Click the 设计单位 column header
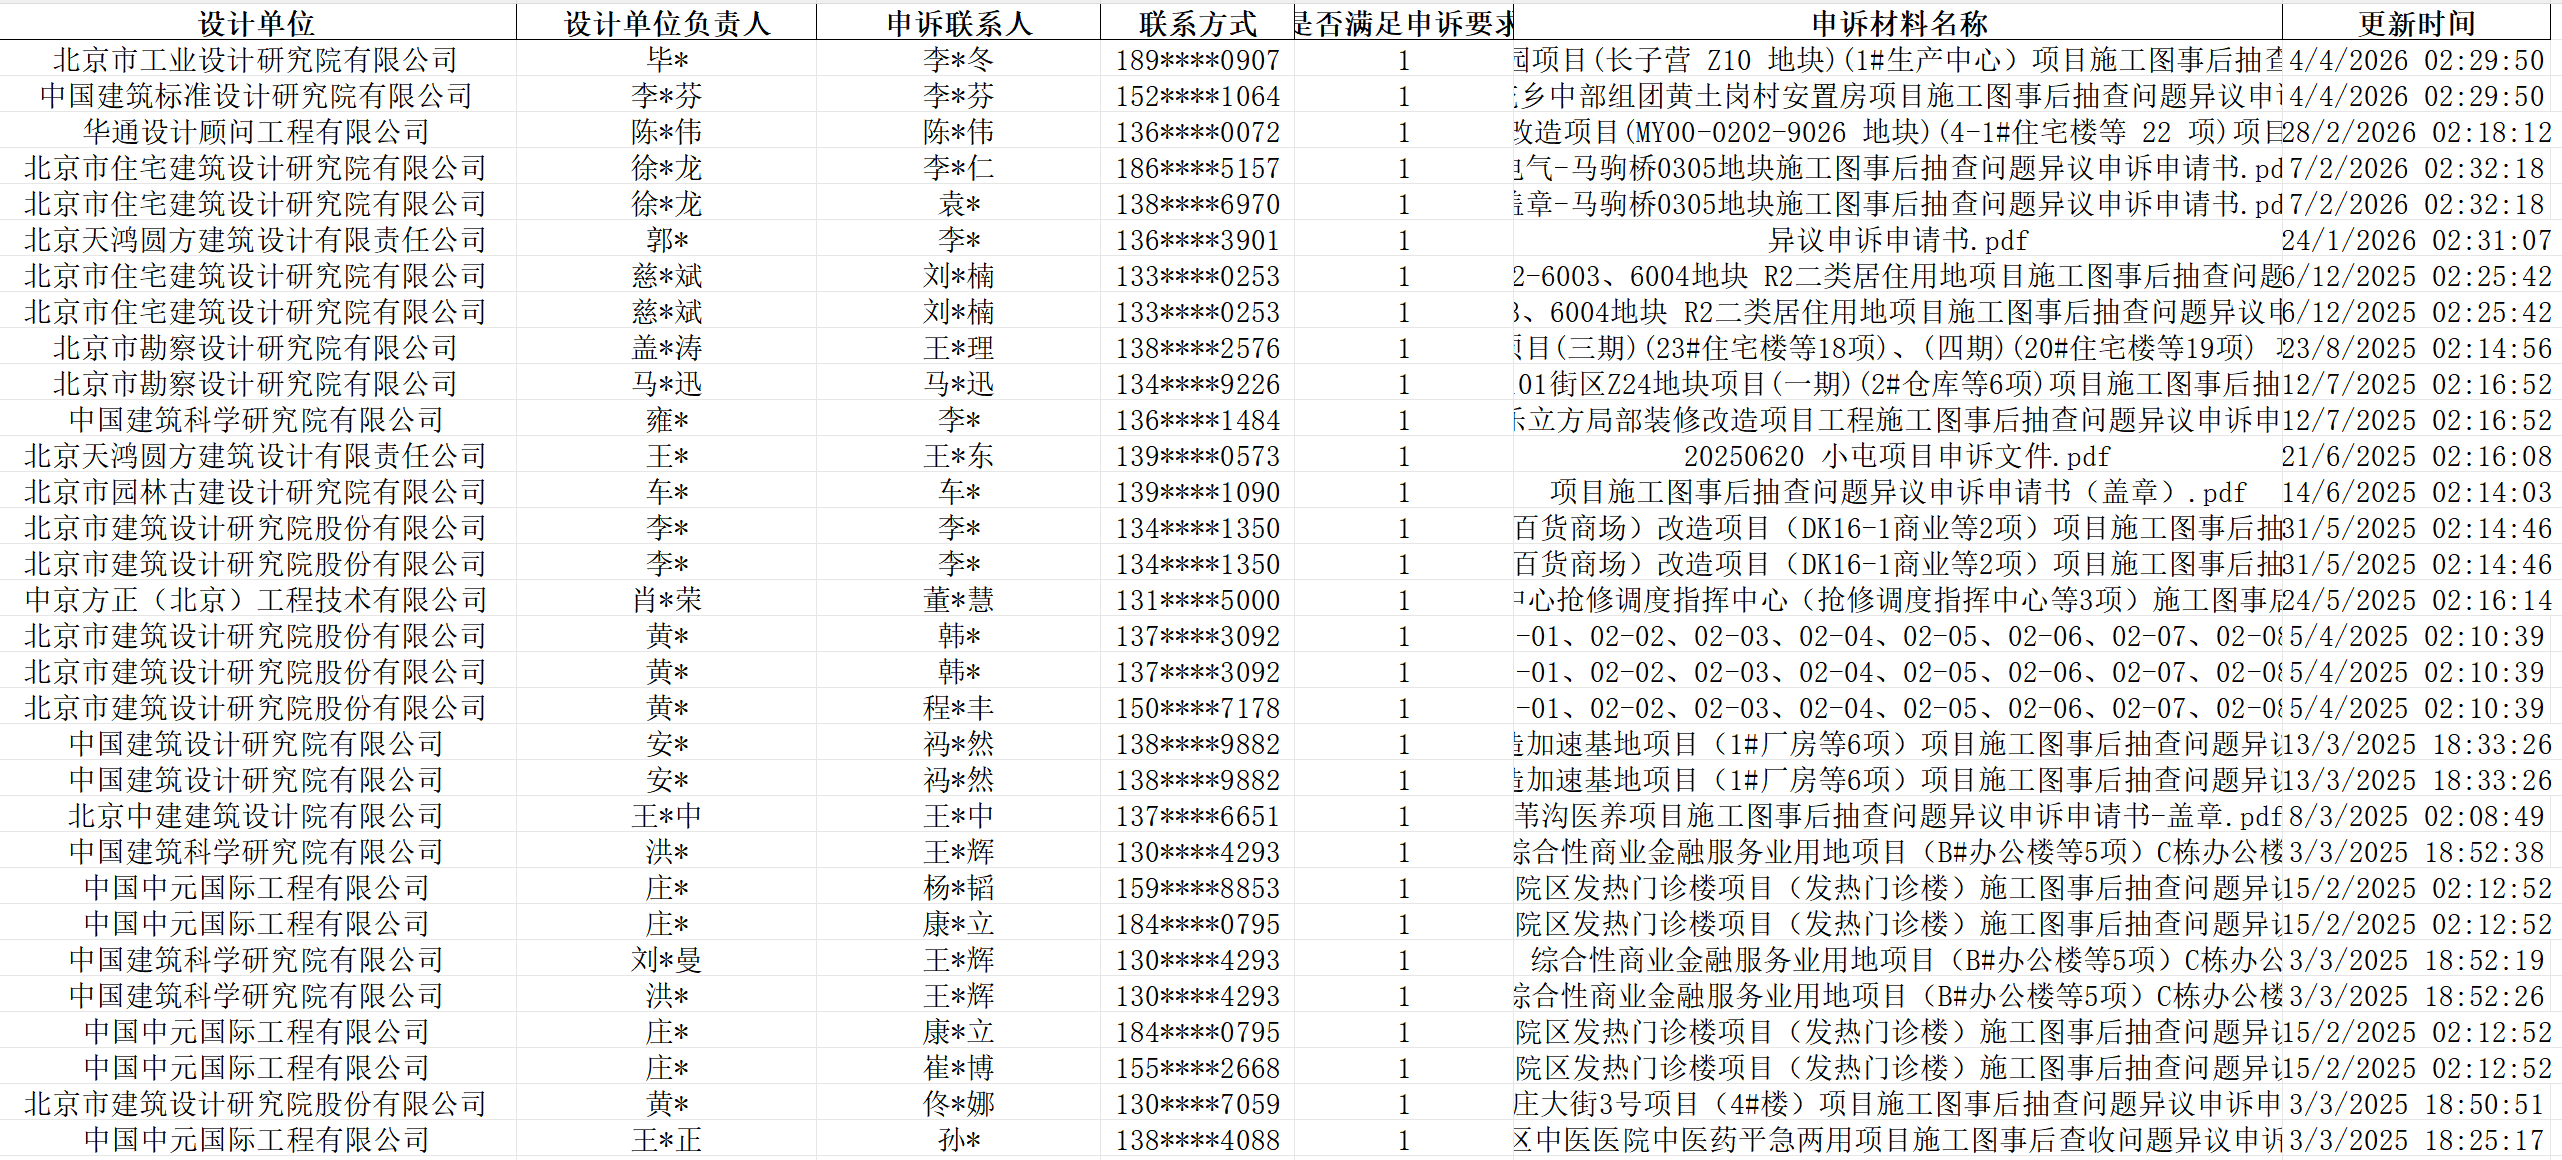This screenshot has height=1160, width=2562. coord(257,23)
